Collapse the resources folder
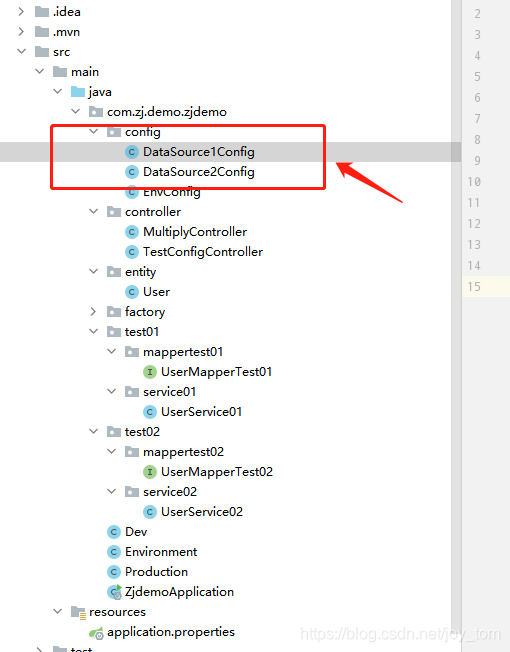The height and width of the screenshot is (652, 510). tap(57, 611)
